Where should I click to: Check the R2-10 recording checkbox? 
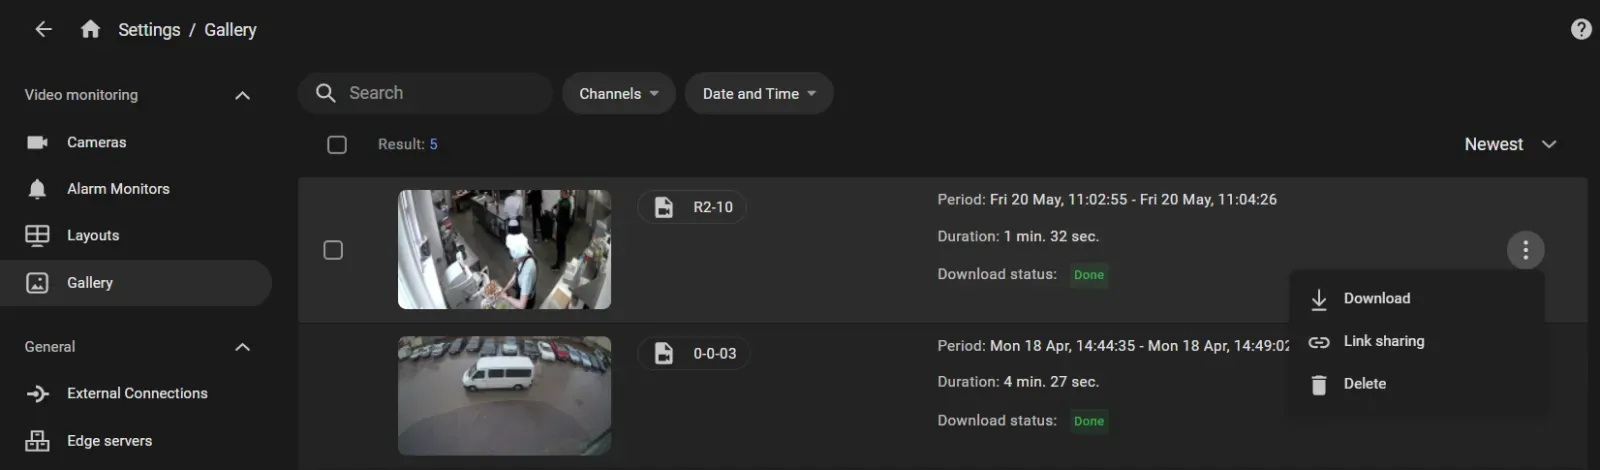coord(333,250)
